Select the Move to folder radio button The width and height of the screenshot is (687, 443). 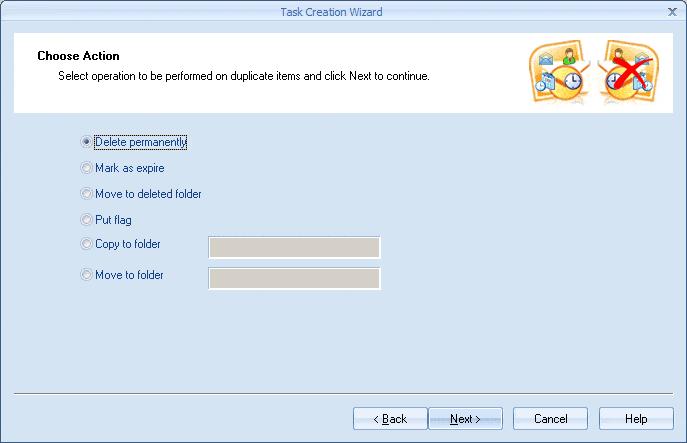pos(87,275)
